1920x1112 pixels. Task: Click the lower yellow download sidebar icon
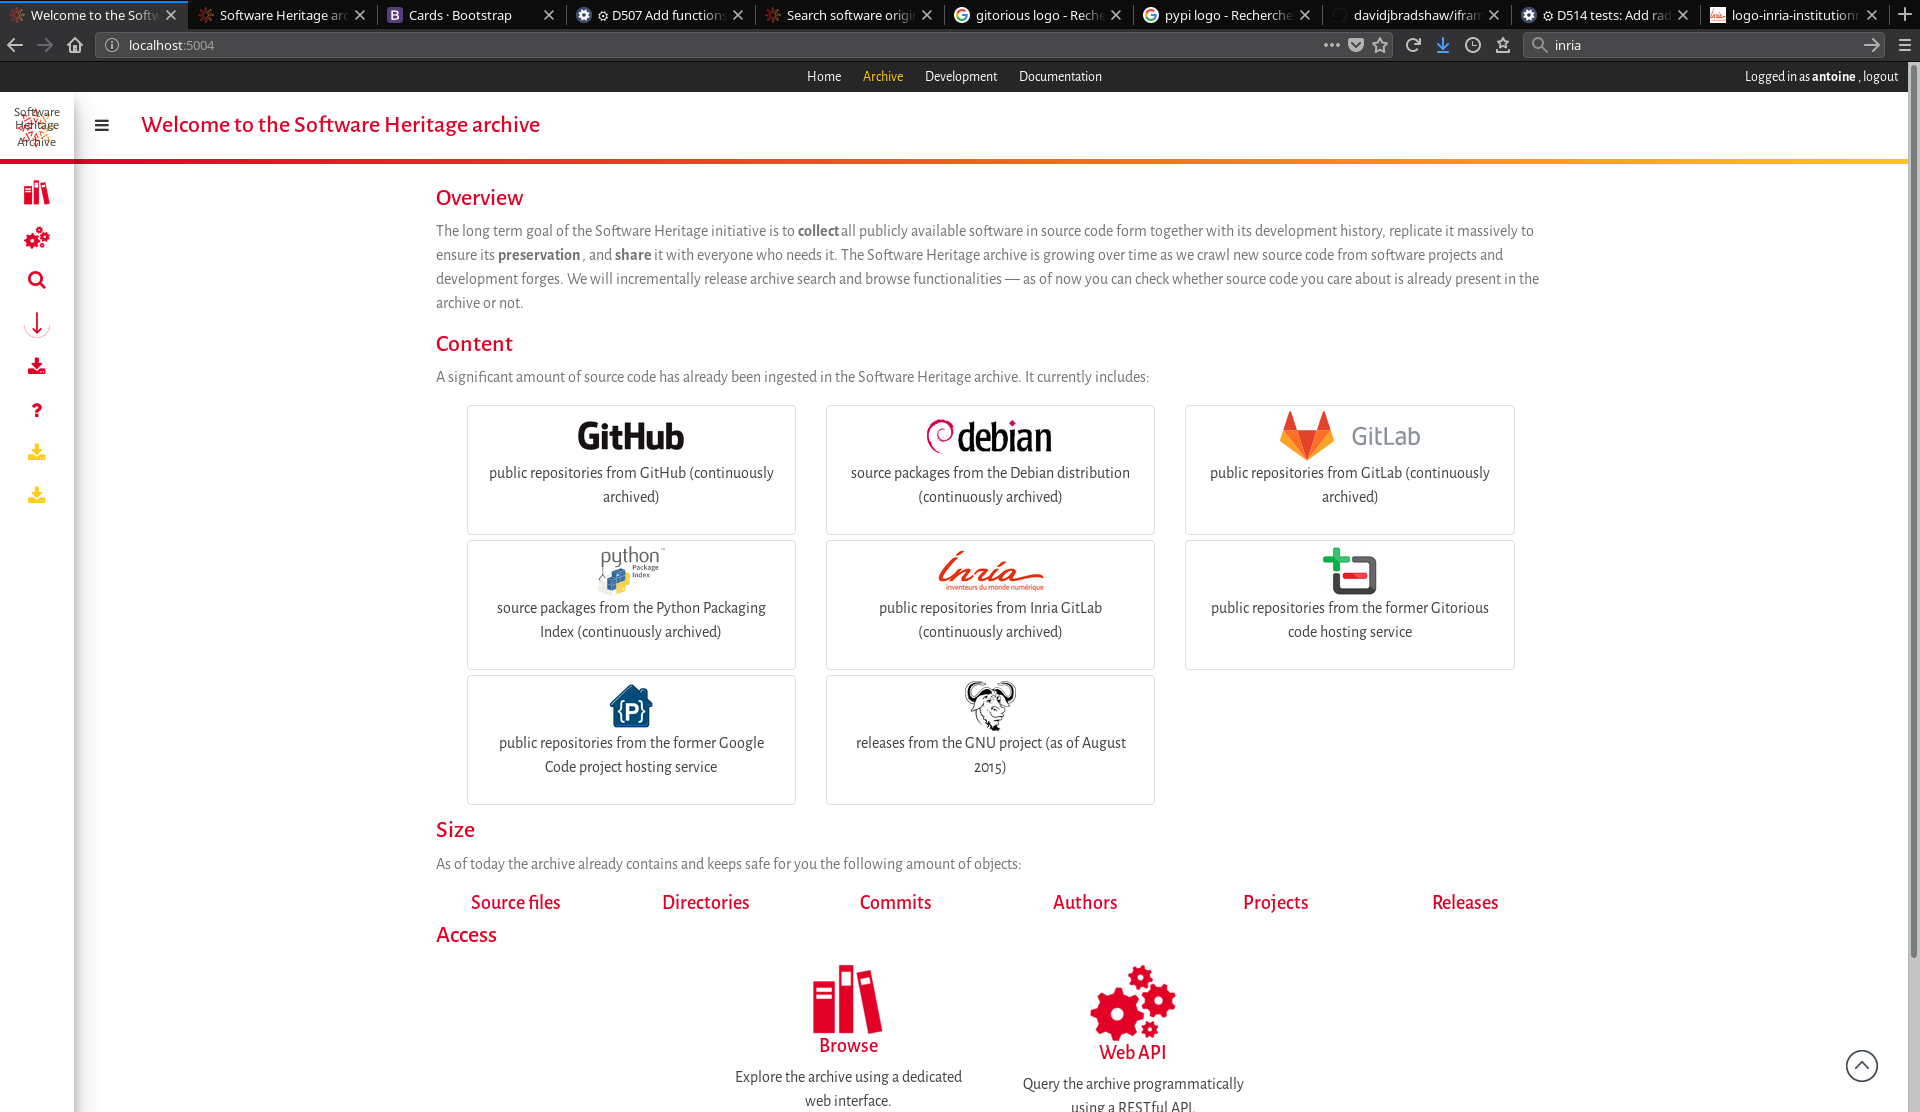pos(37,495)
